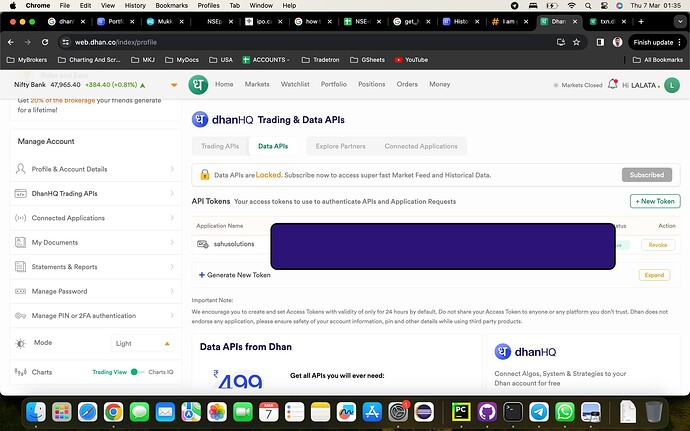The width and height of the screenshot is (690, 431).
Task: Open the notifications bell icon
Action: 613,84
